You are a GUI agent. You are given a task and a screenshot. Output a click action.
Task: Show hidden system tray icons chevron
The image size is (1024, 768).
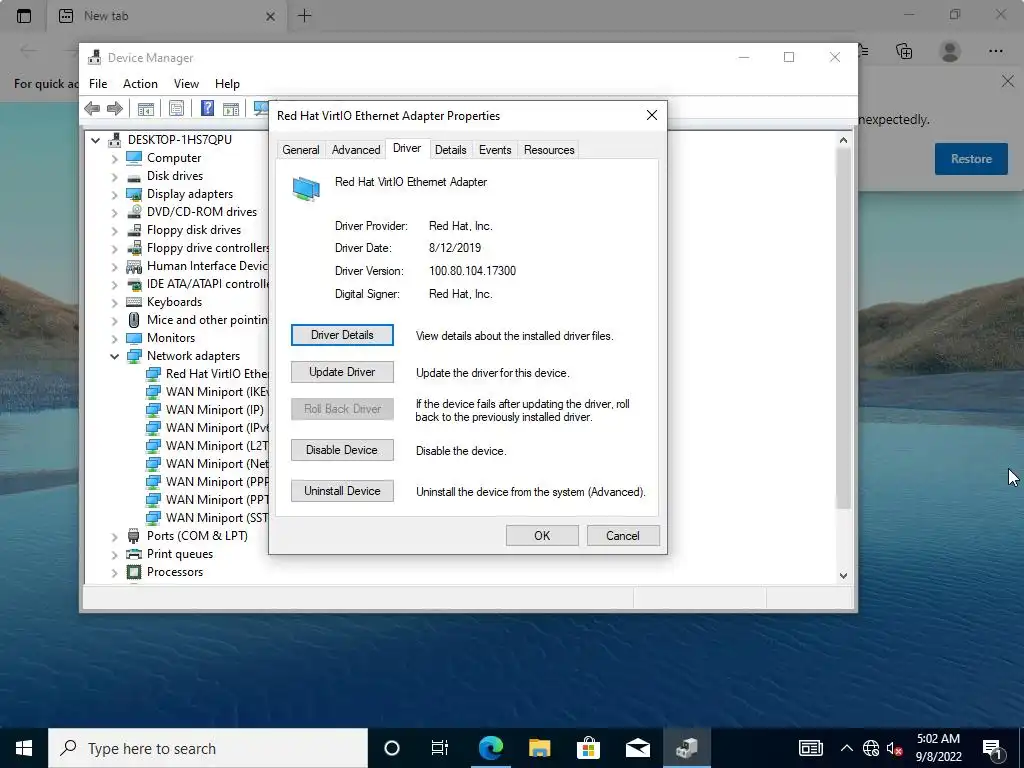(x=846, y=748)
